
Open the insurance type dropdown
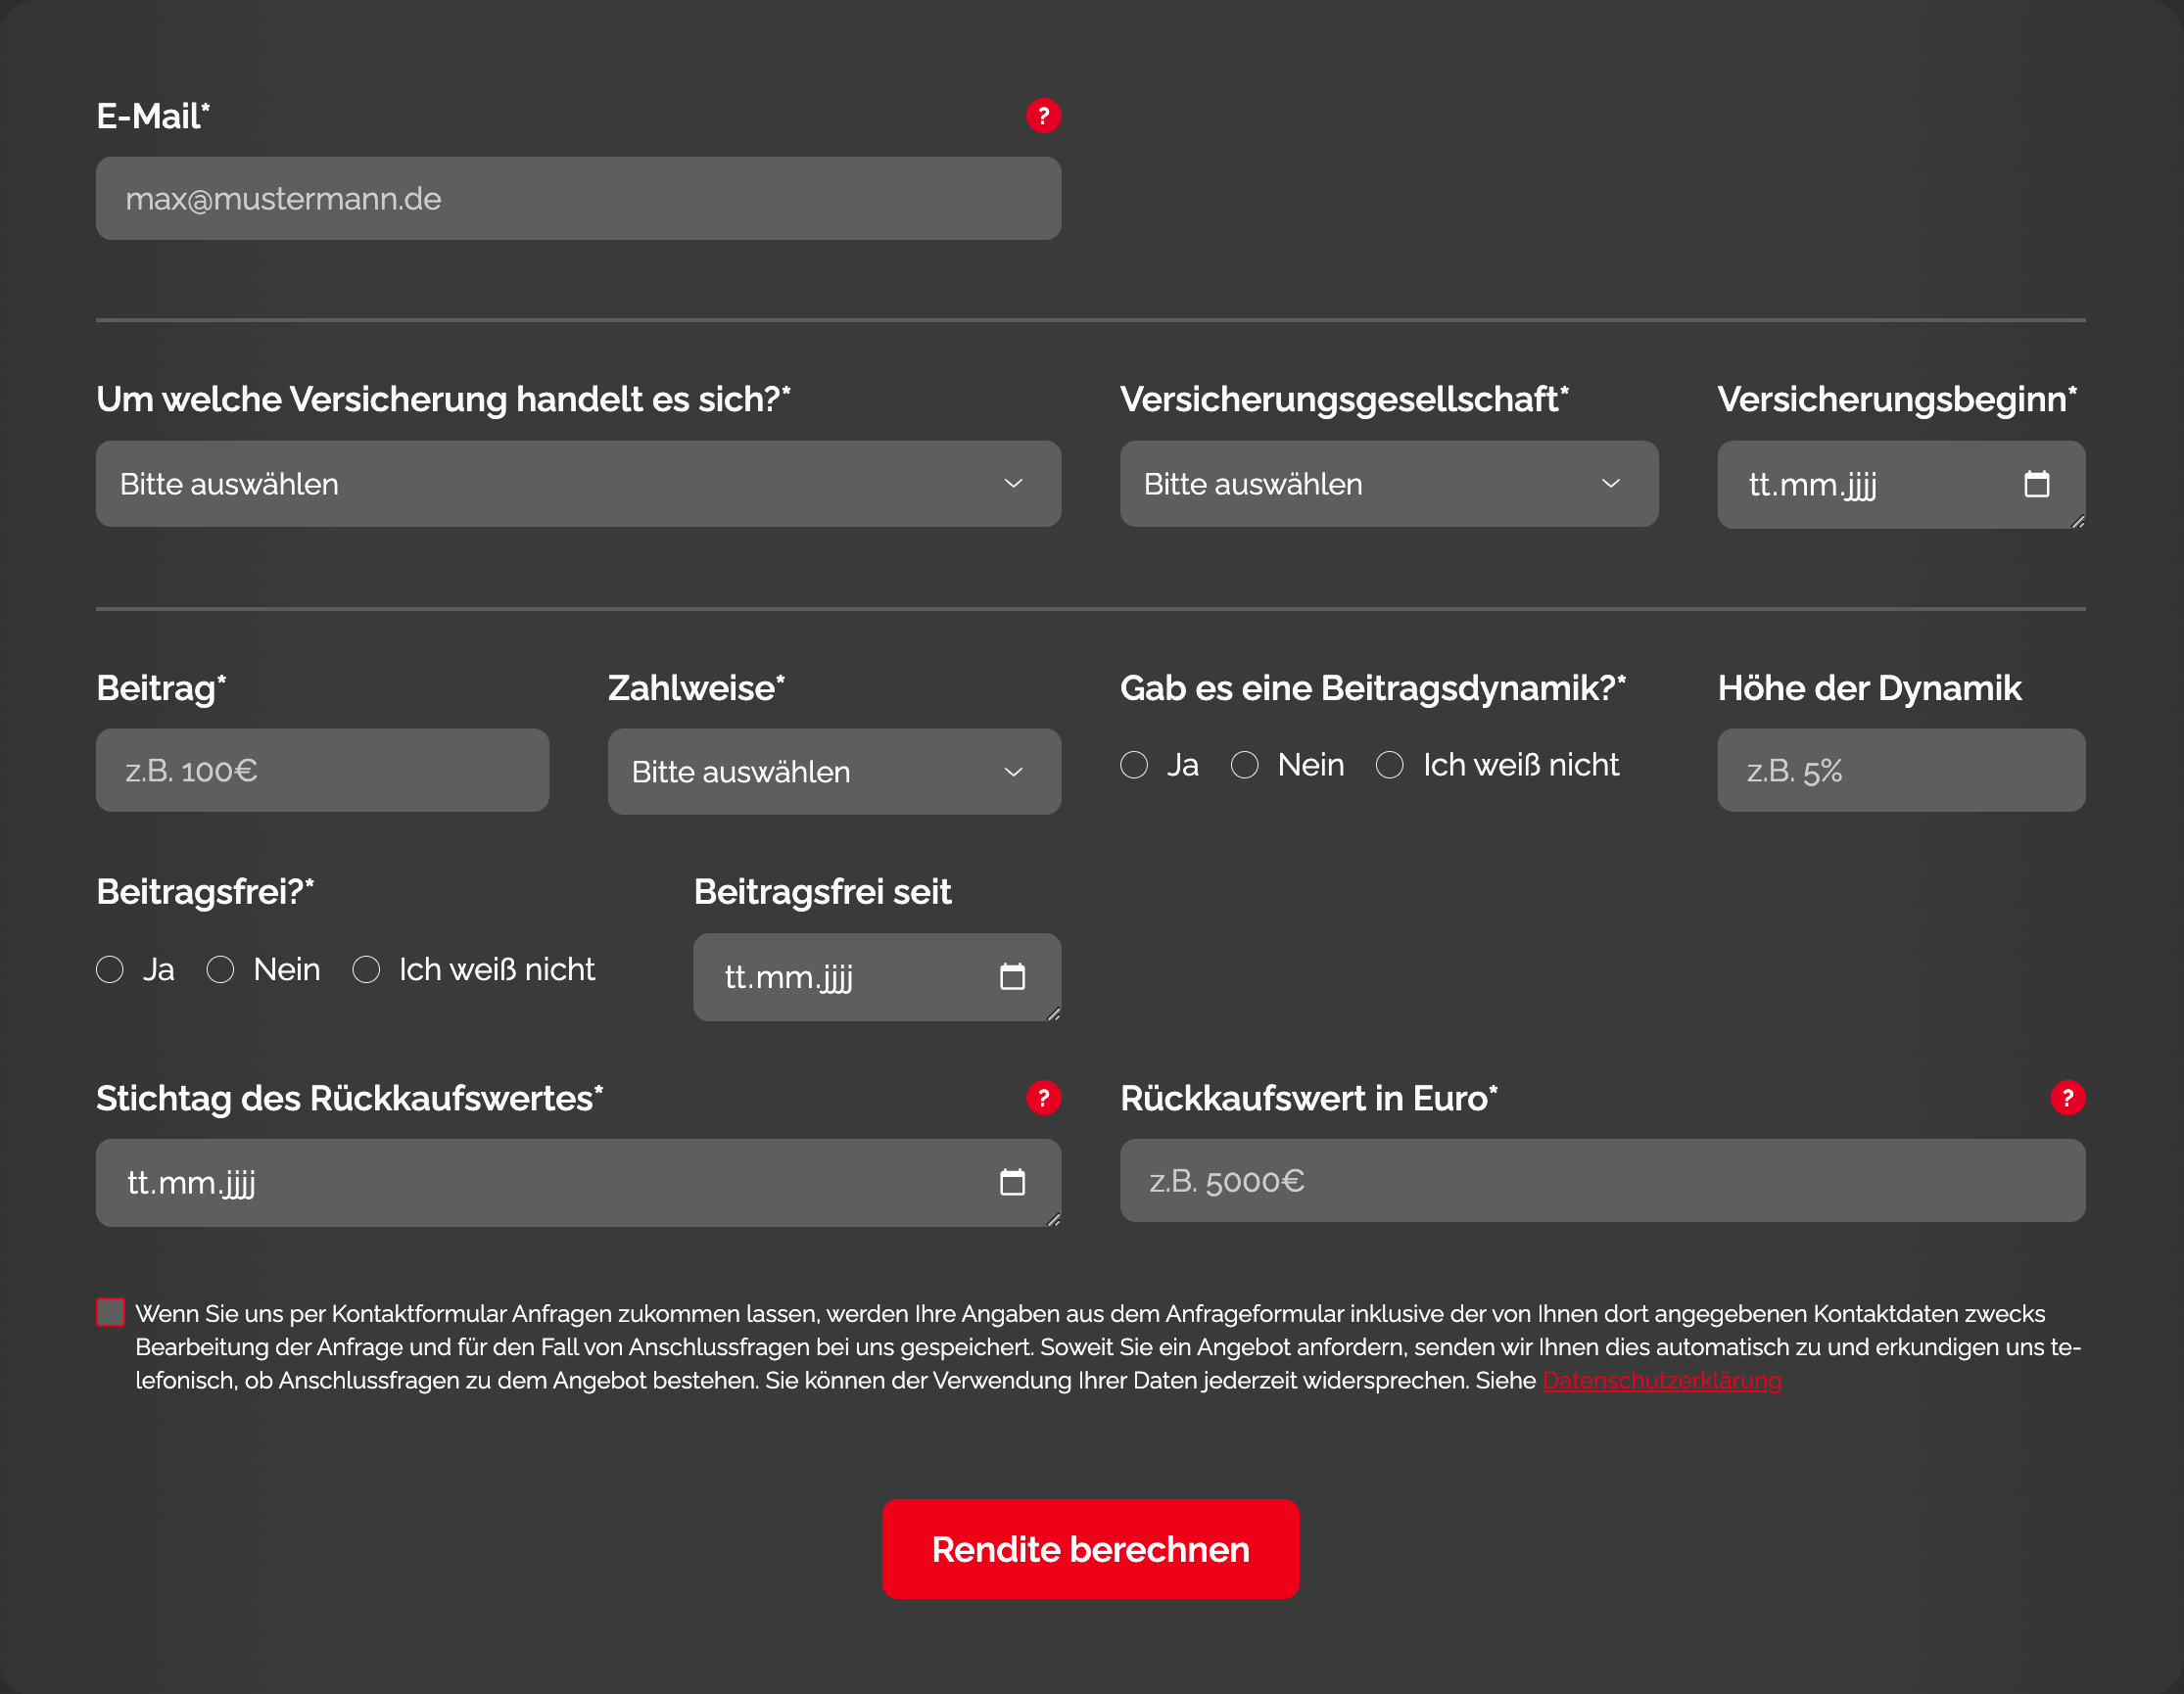coord(578,484)
